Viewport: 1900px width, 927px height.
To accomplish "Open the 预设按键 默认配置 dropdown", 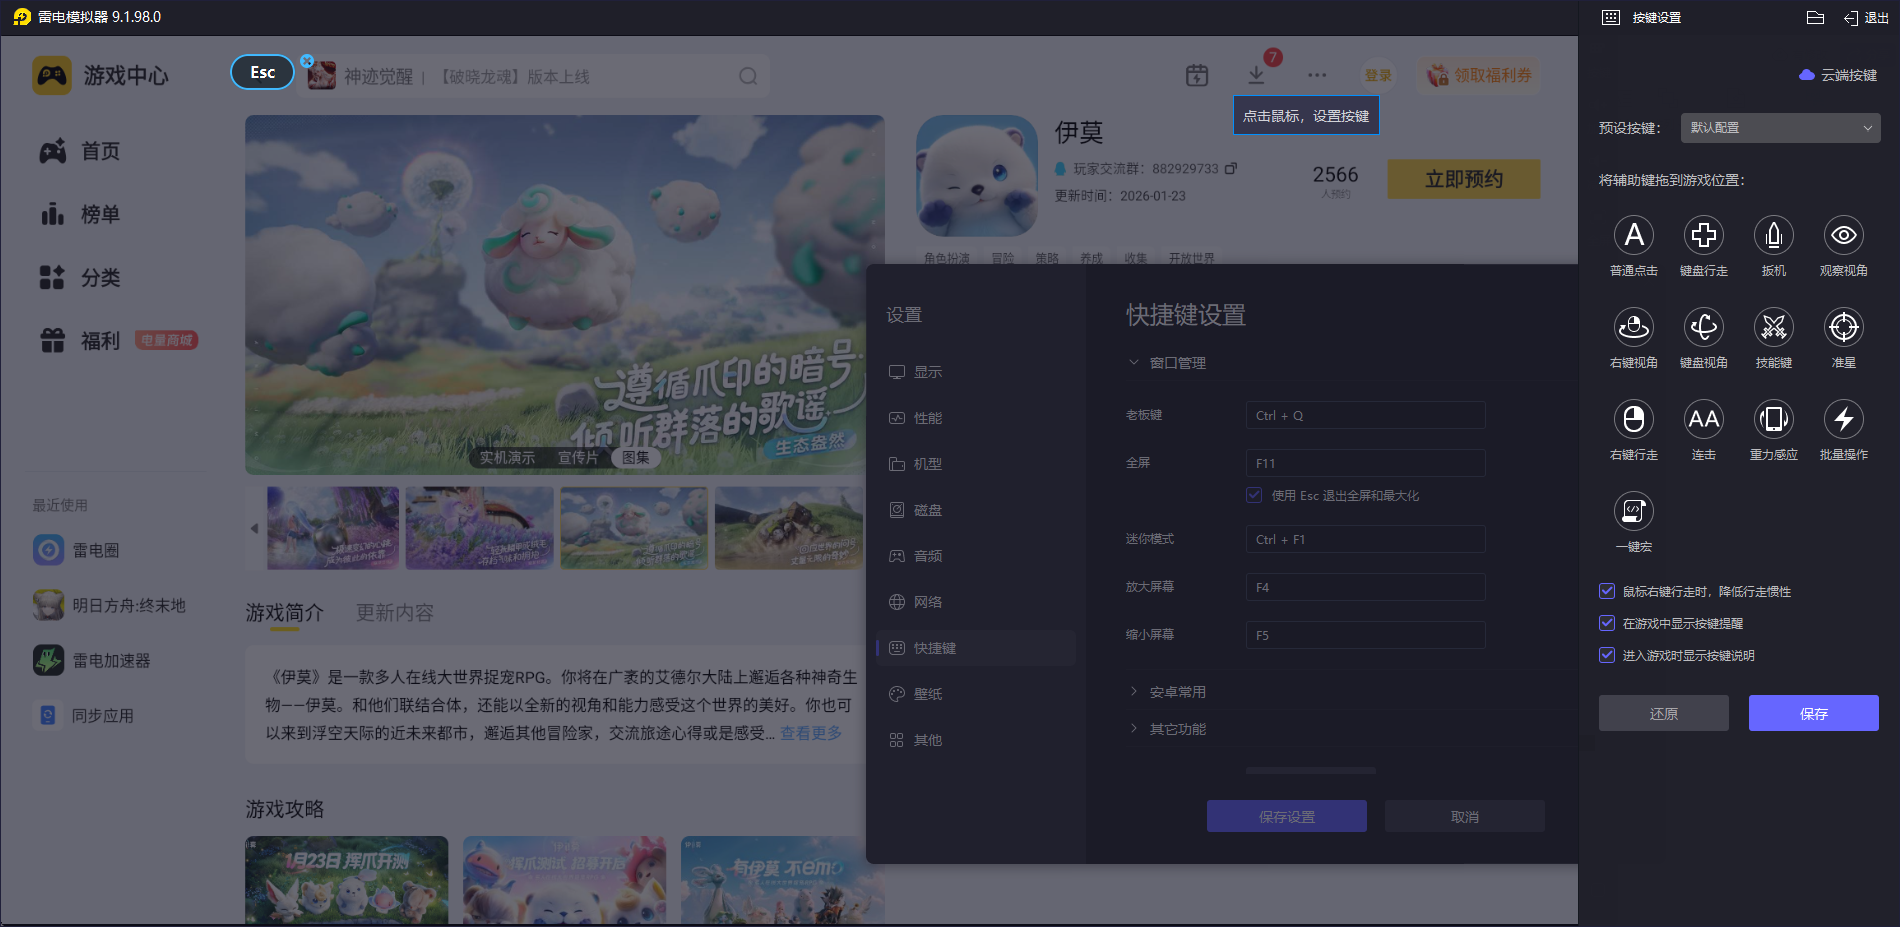I will point(1780,128).
